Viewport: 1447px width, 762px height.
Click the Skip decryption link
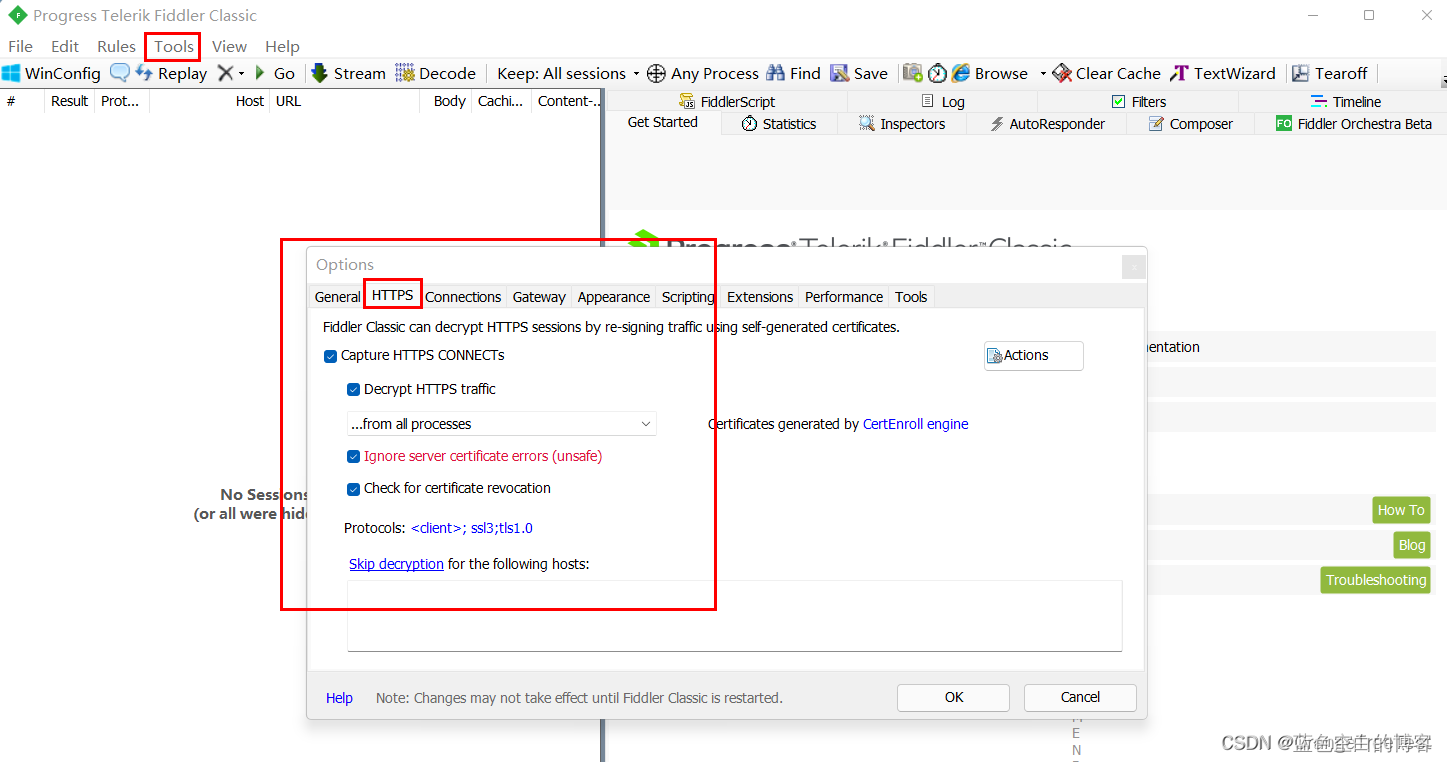tap(396, 563)
